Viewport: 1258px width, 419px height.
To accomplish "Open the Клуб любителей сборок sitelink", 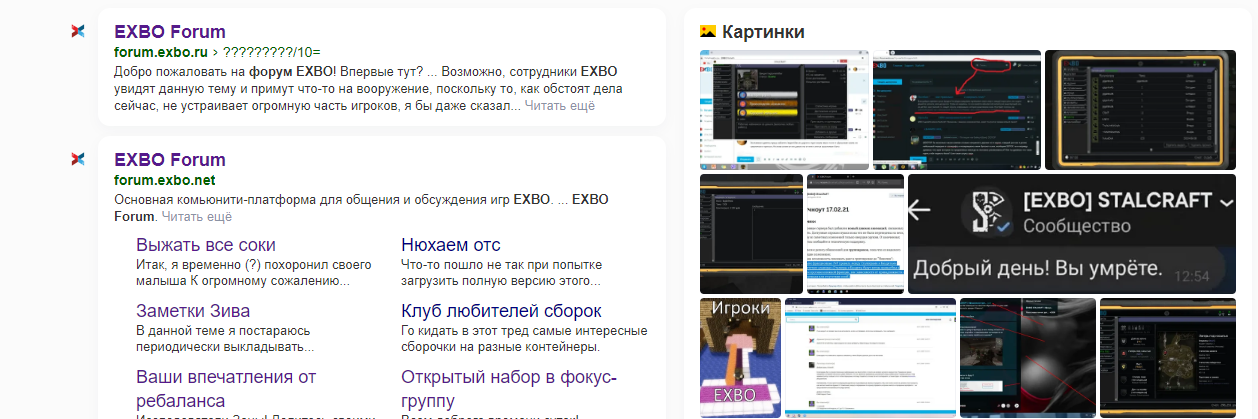I will [x=500, y=311].
